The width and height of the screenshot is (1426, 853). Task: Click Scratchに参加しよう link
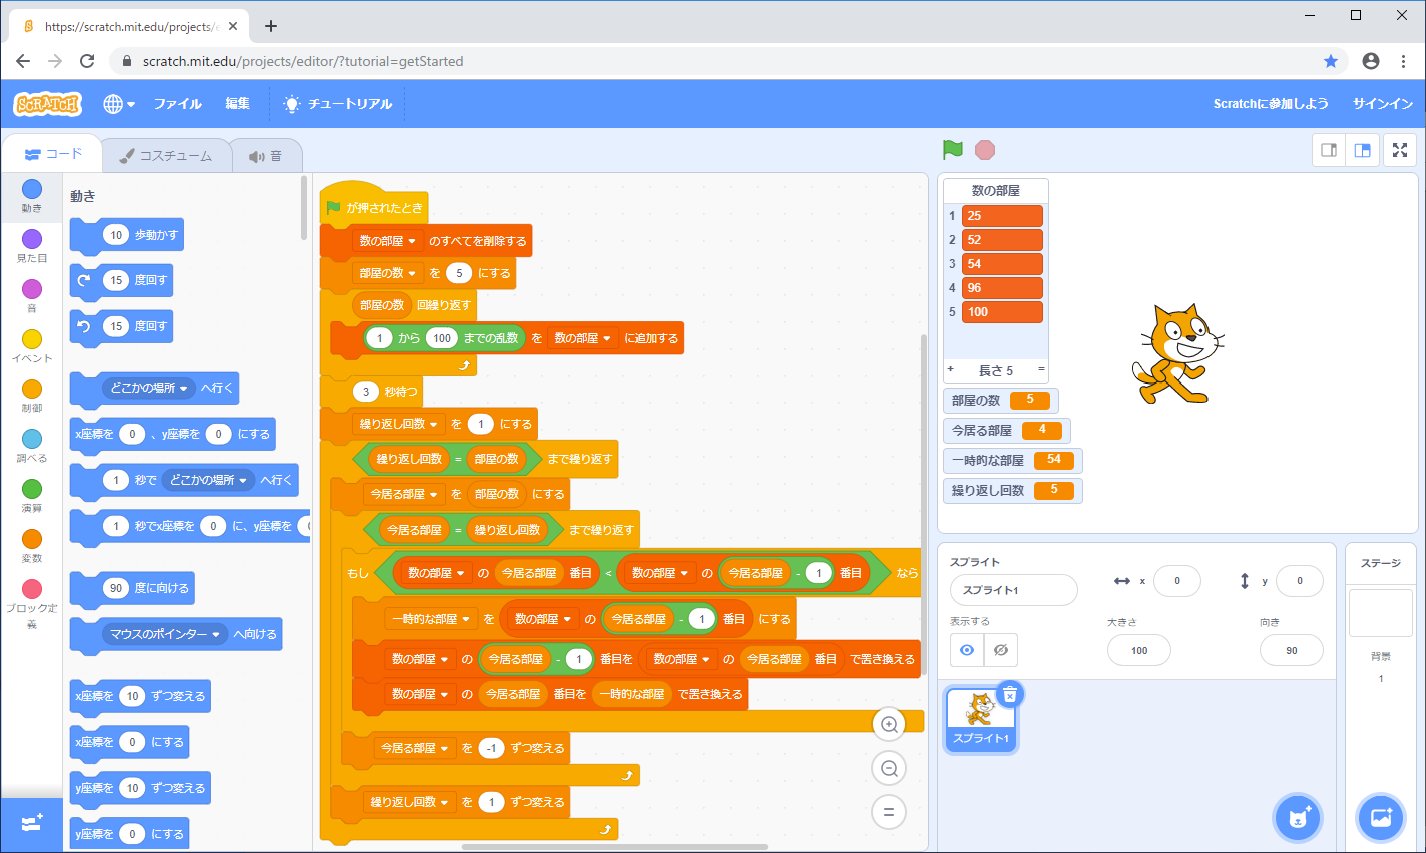tap(1270, 104)
